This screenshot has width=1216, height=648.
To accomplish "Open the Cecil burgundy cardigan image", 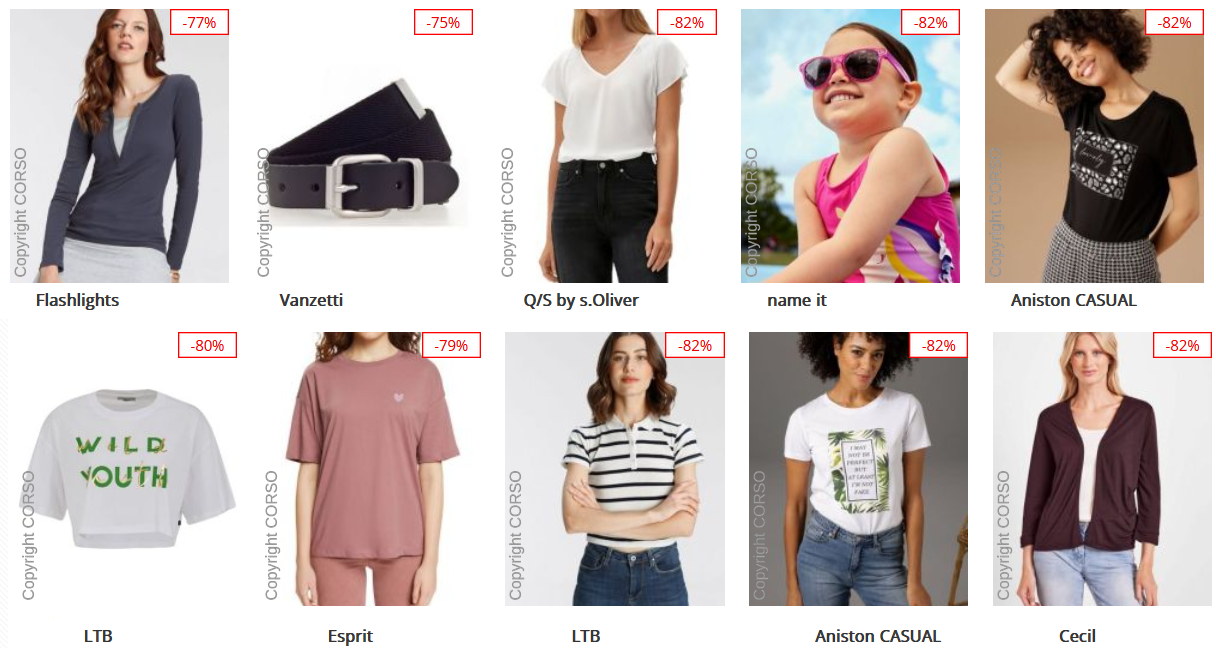I will point(1102,469).
